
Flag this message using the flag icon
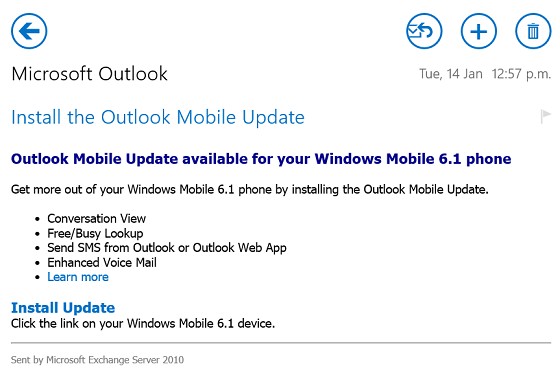pyautogui.click(x=545, y=116)
